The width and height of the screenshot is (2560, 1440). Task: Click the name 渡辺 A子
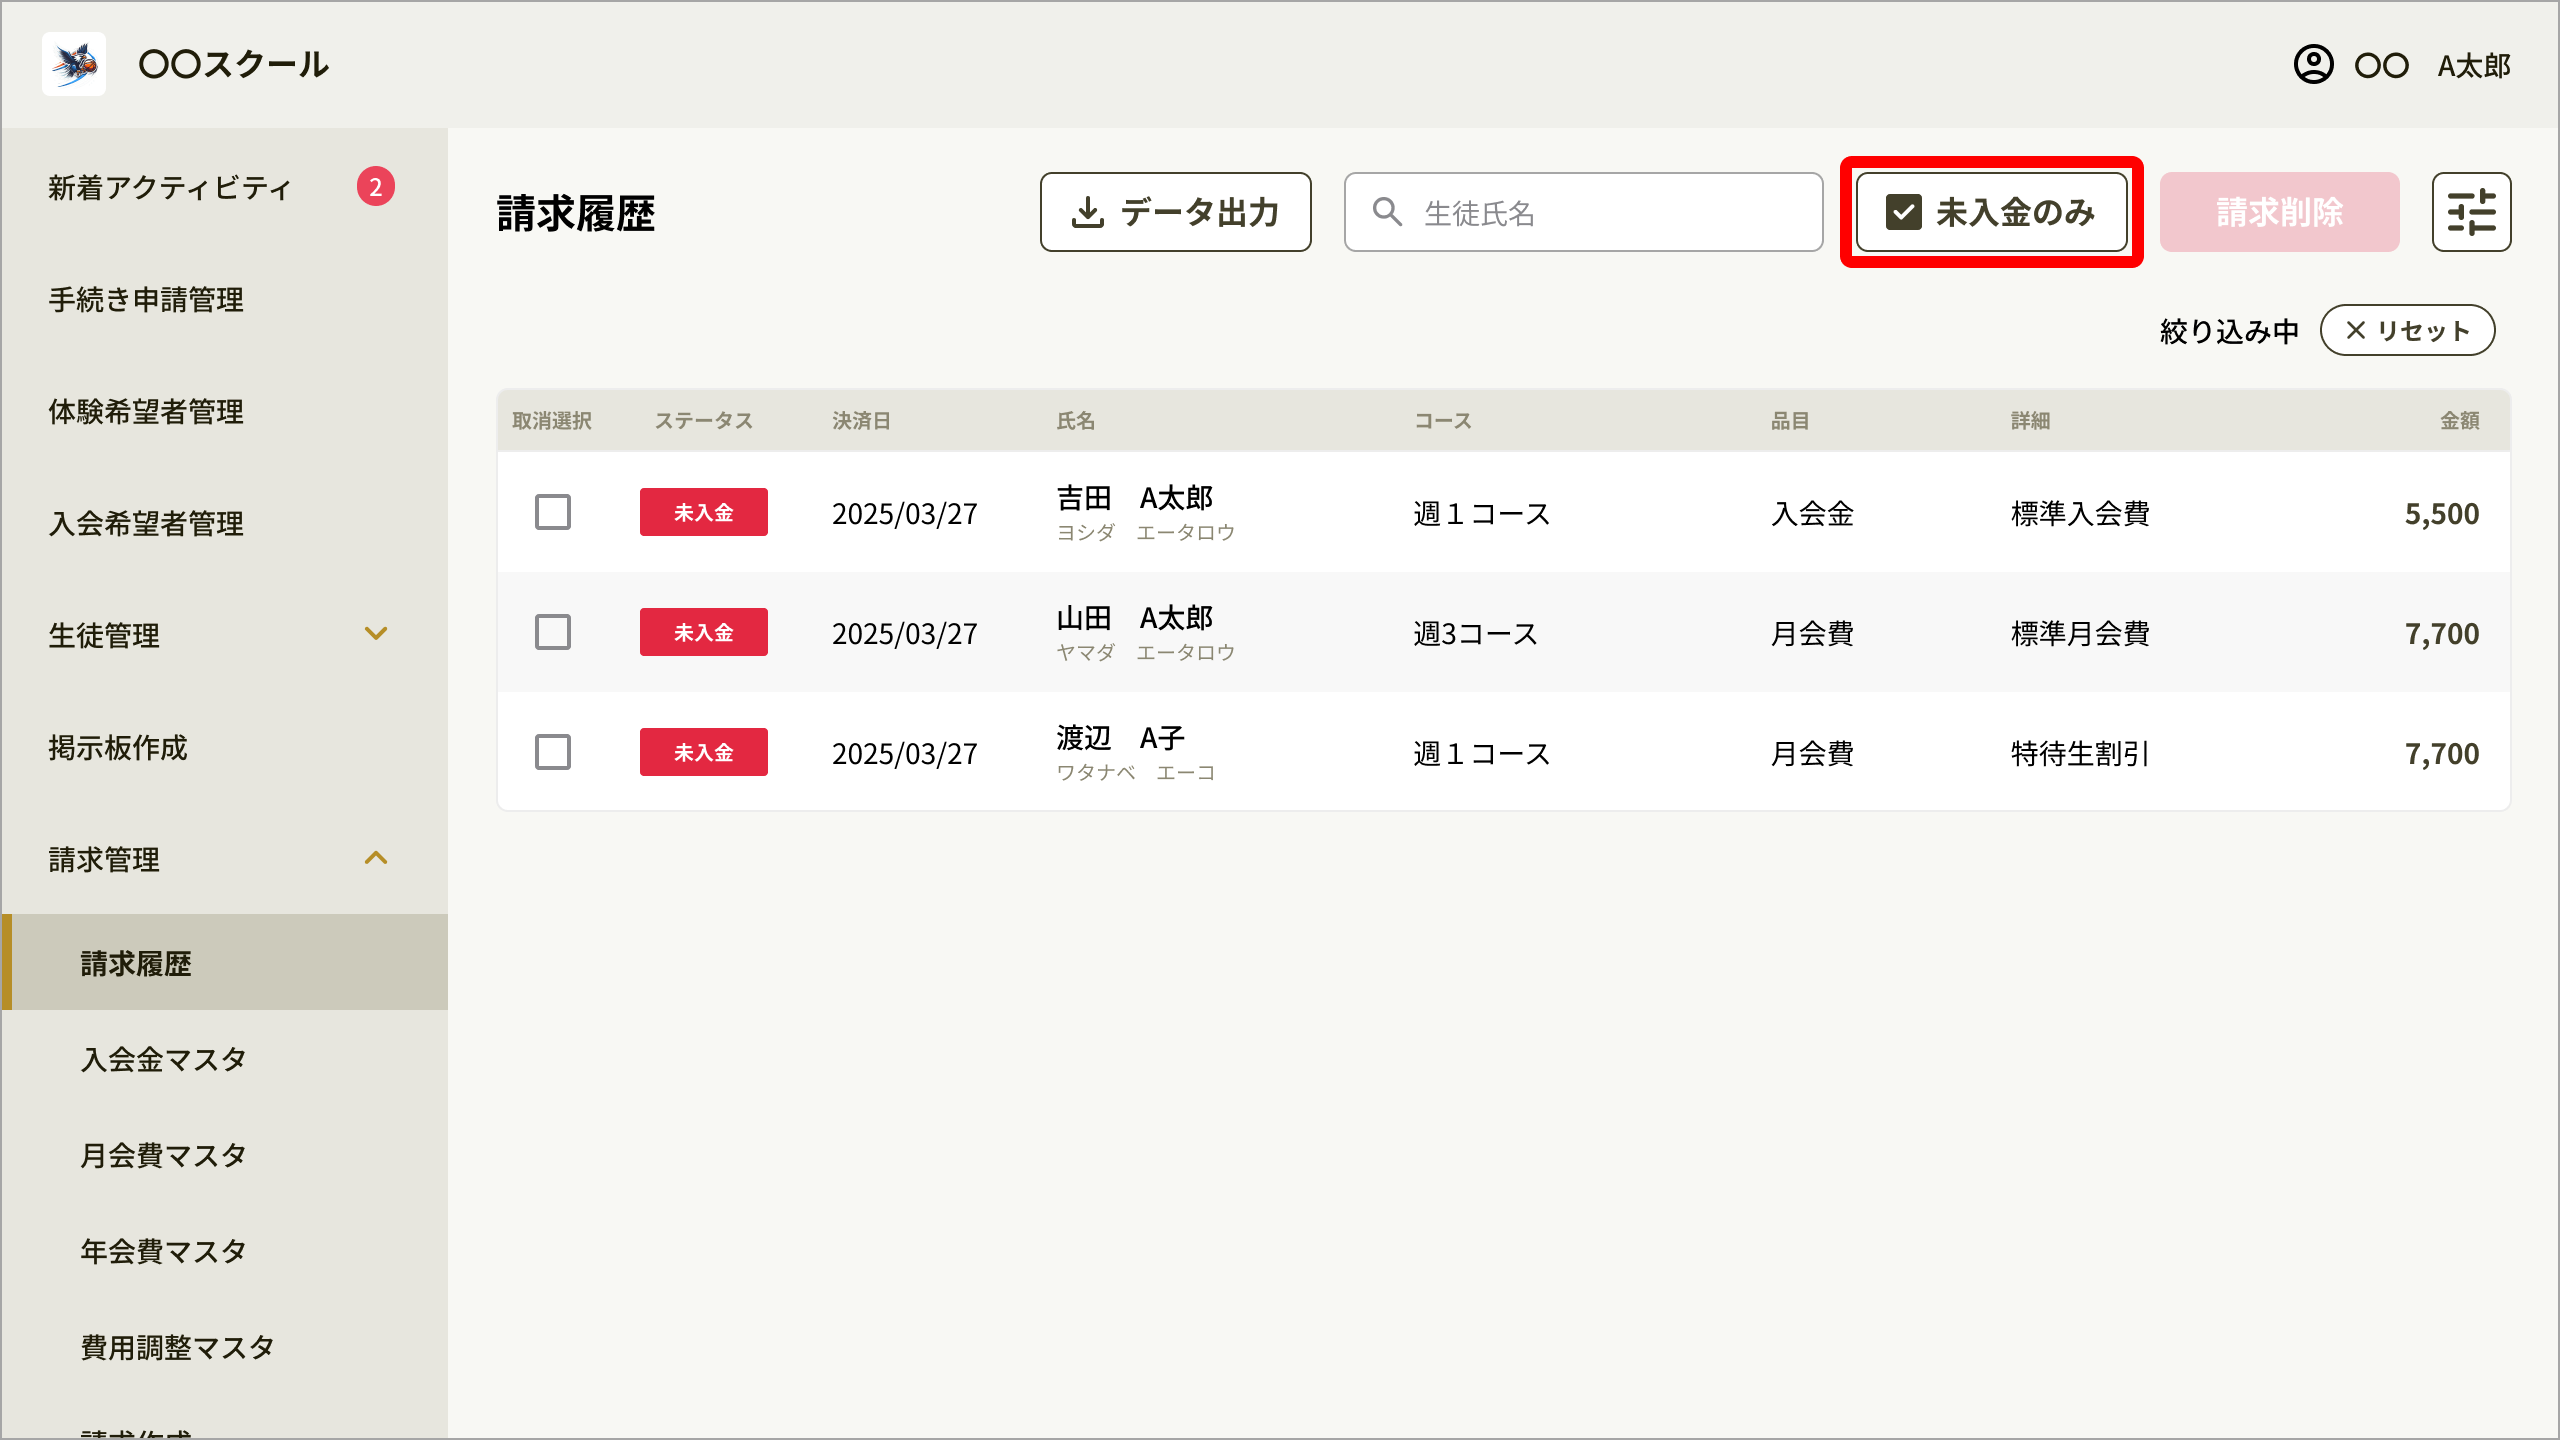coord(1121,738)
